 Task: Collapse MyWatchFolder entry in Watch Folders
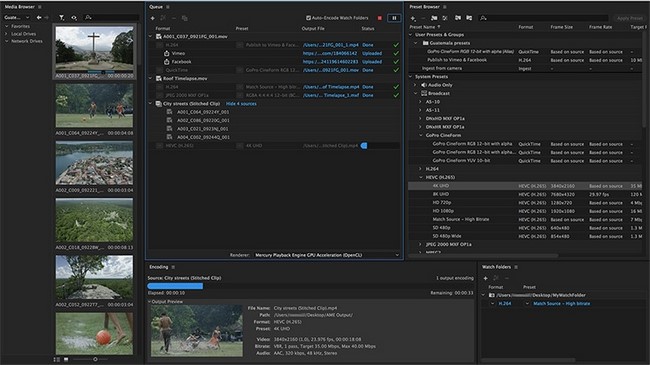483,295
